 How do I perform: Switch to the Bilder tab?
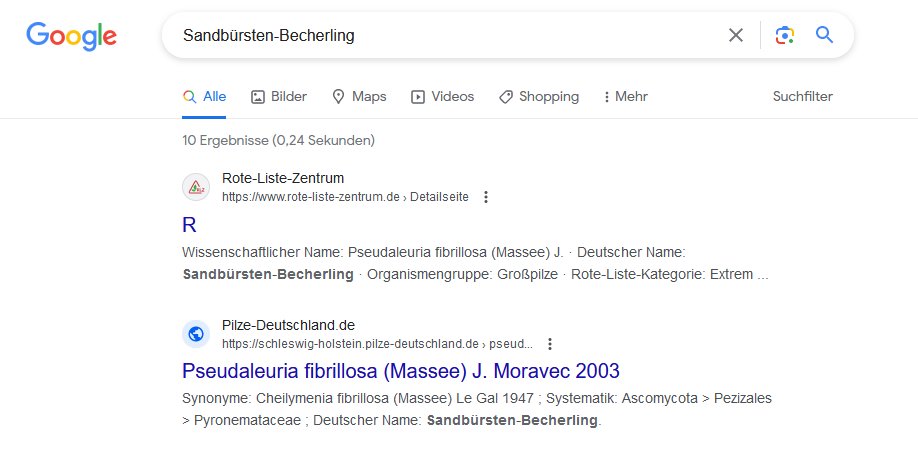278,97
